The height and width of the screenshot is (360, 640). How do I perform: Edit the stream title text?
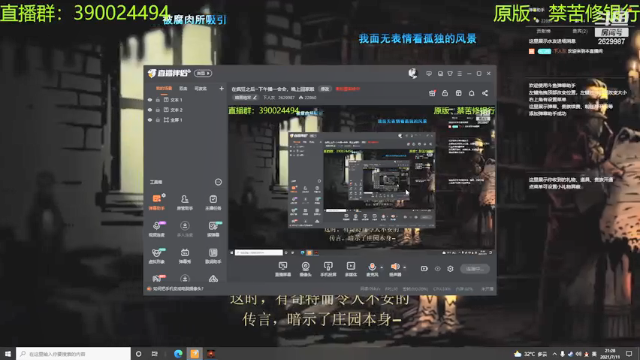coord(273,89)
